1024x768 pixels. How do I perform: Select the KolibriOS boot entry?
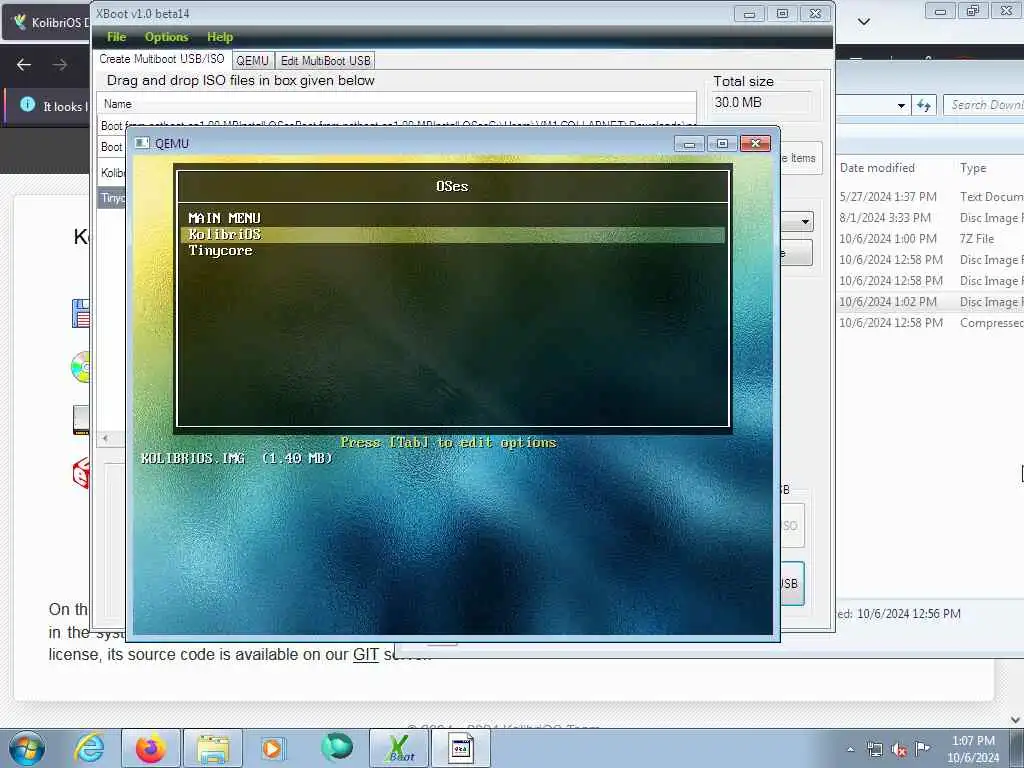(453, 234)
